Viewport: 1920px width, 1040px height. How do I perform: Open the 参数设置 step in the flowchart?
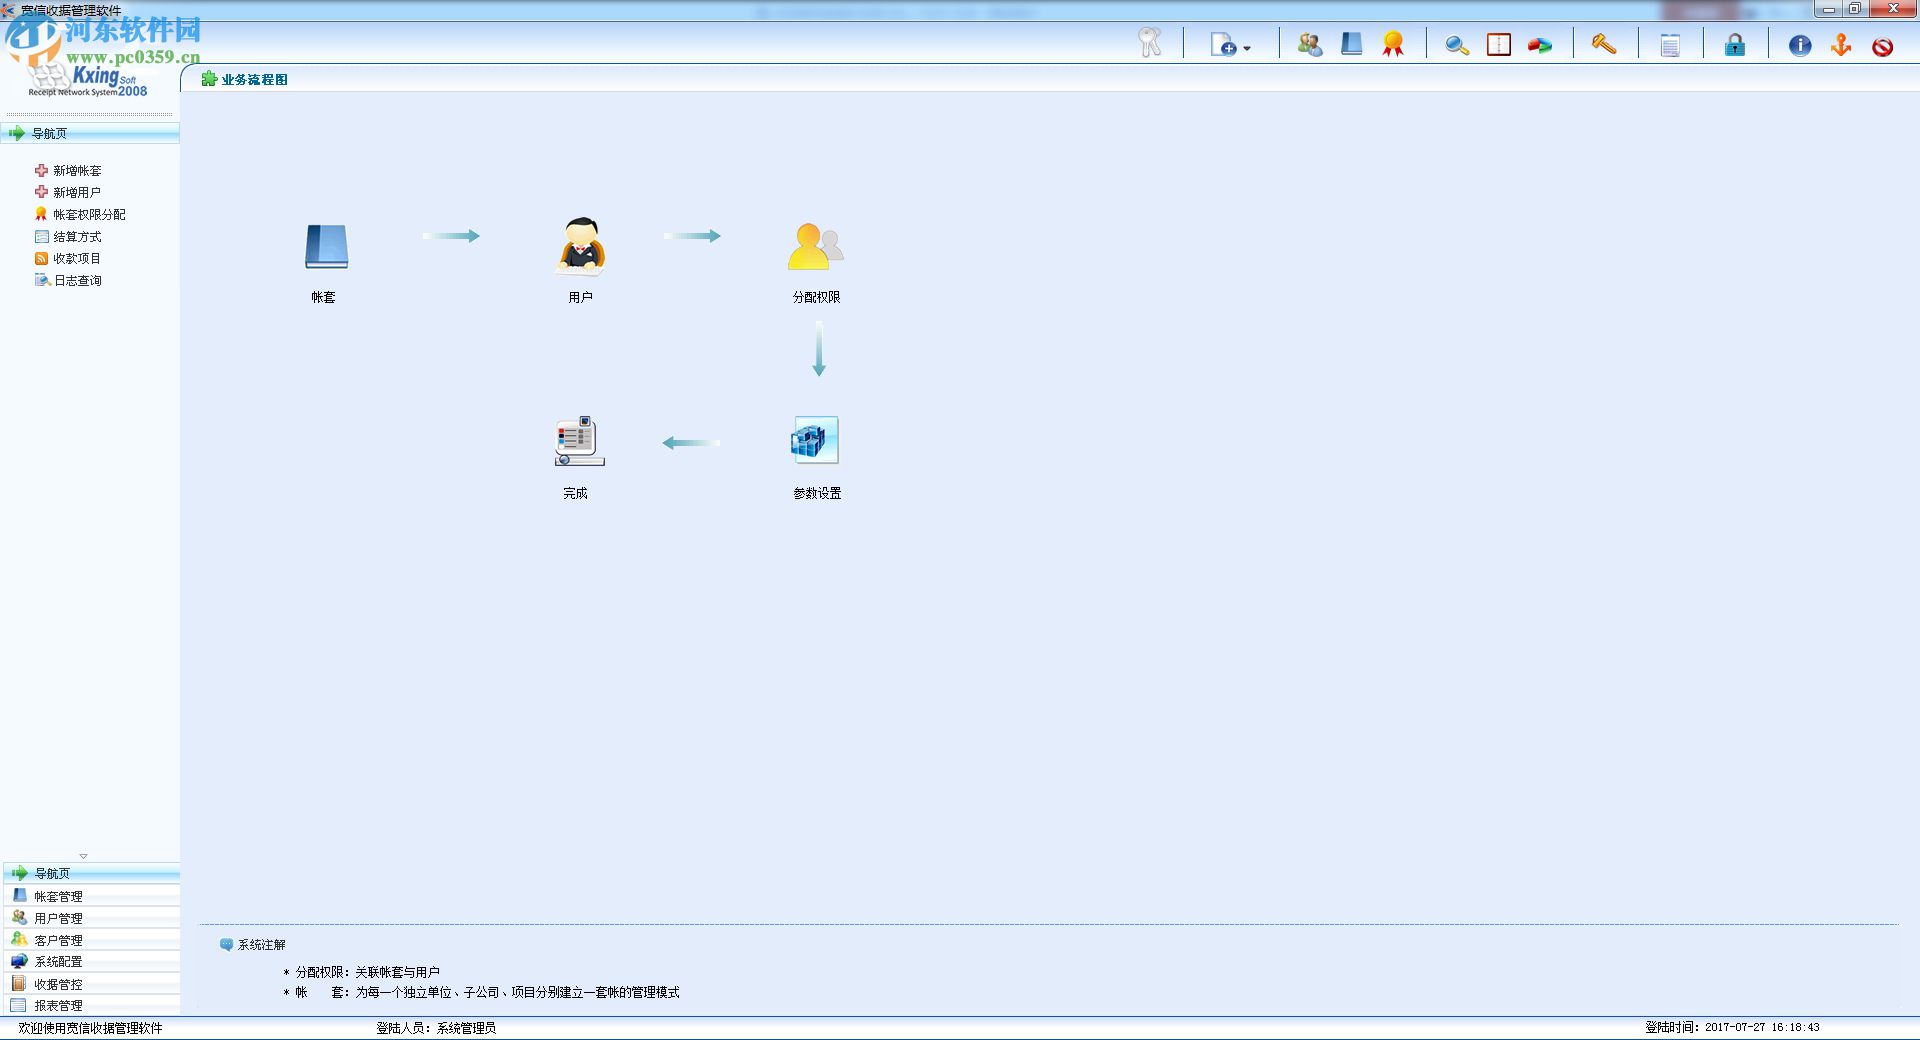tap(815, 440)
